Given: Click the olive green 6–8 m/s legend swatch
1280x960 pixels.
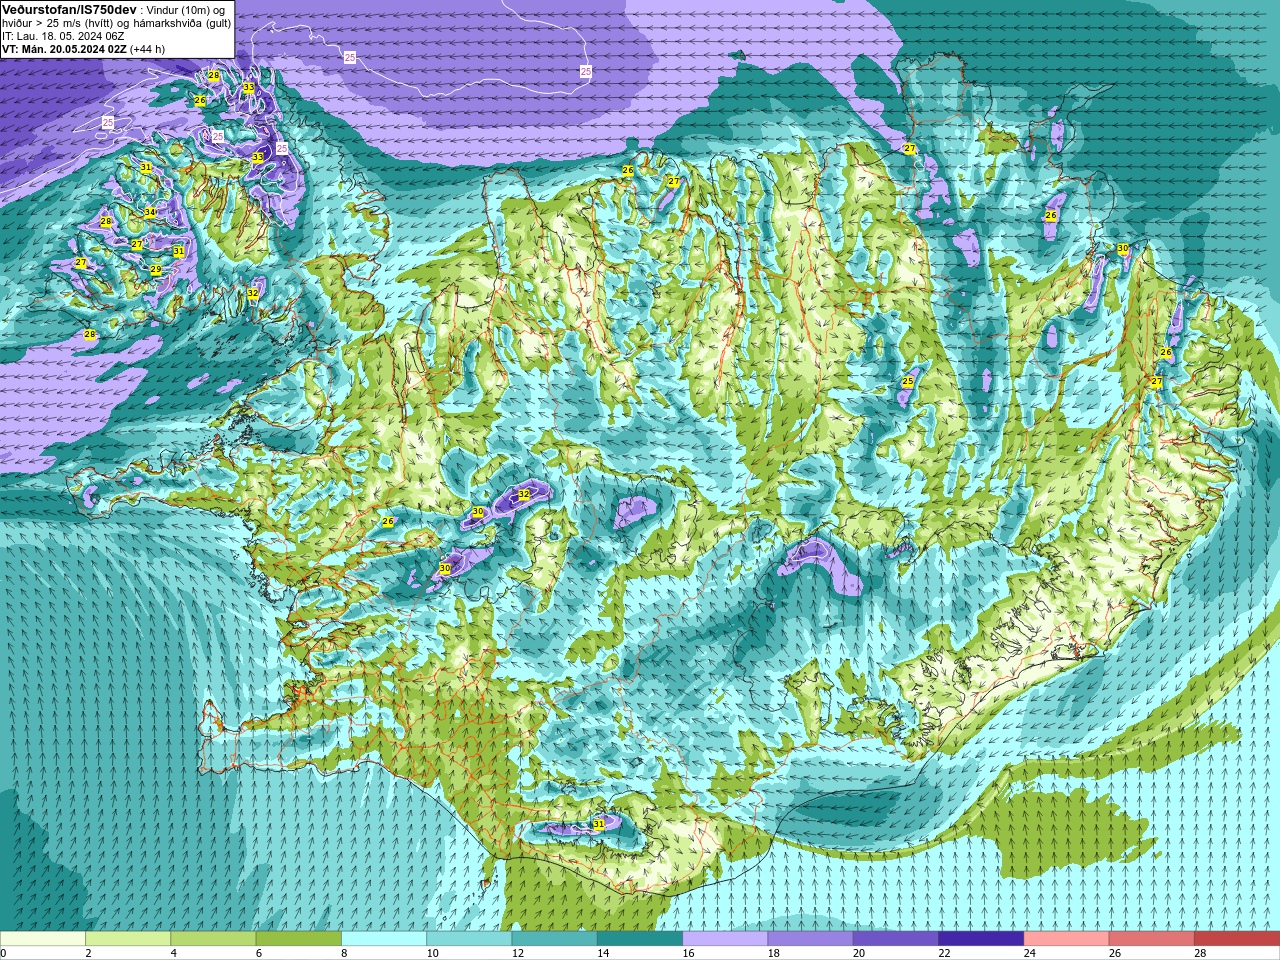Looking at the screenshot, I should [x=298, y=938].
